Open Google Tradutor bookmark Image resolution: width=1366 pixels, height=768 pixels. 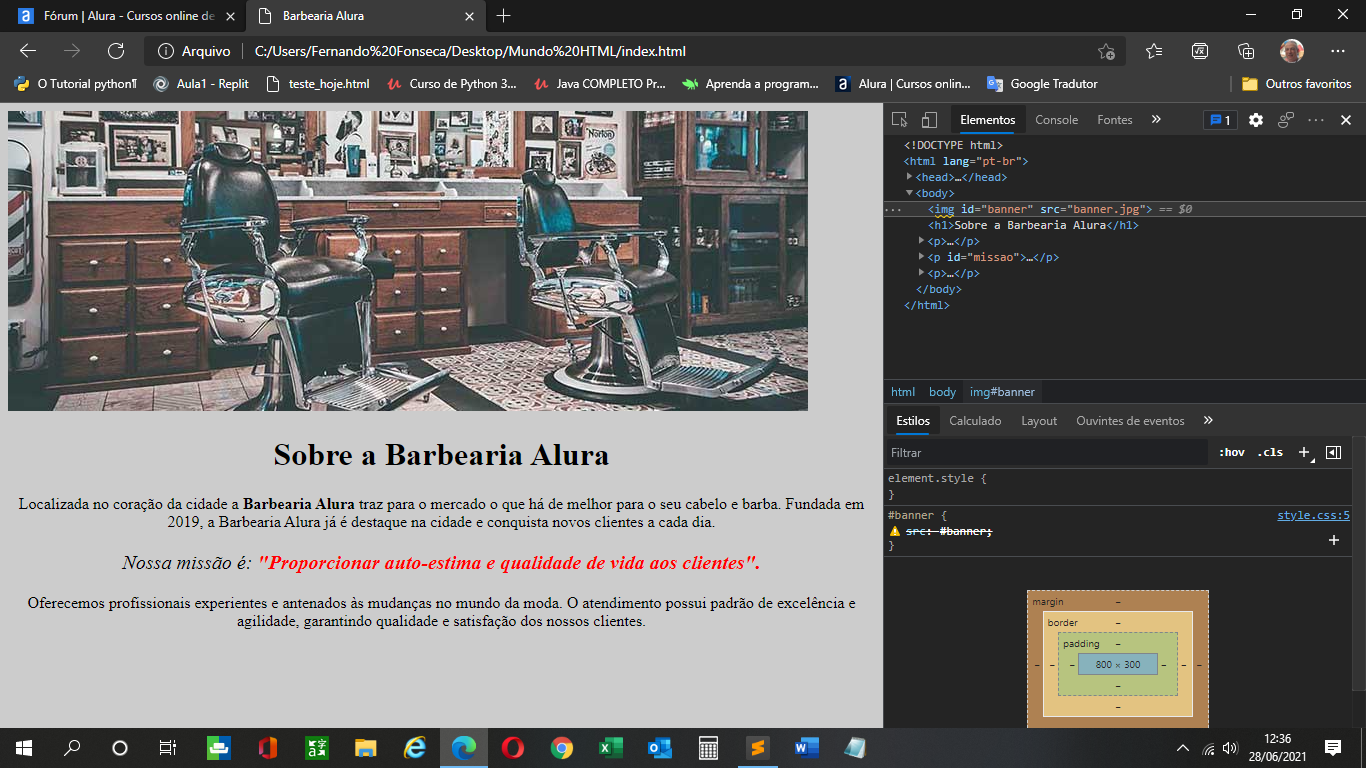(1043, 84)
